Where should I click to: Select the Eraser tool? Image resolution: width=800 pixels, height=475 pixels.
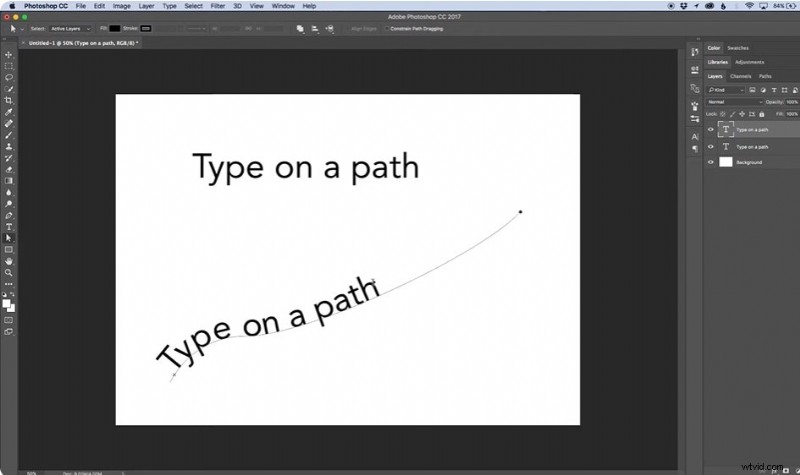[9, 169]
